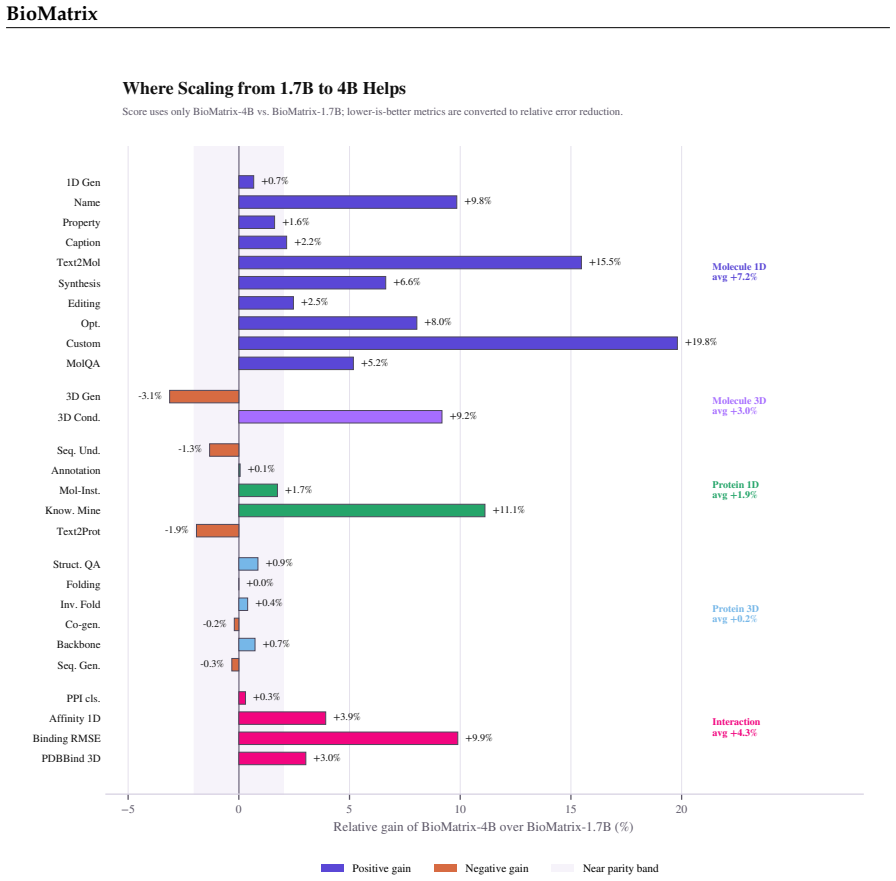Click the Near parity band legend swatch
The image size is (896, 881).
tap(562, 868)
